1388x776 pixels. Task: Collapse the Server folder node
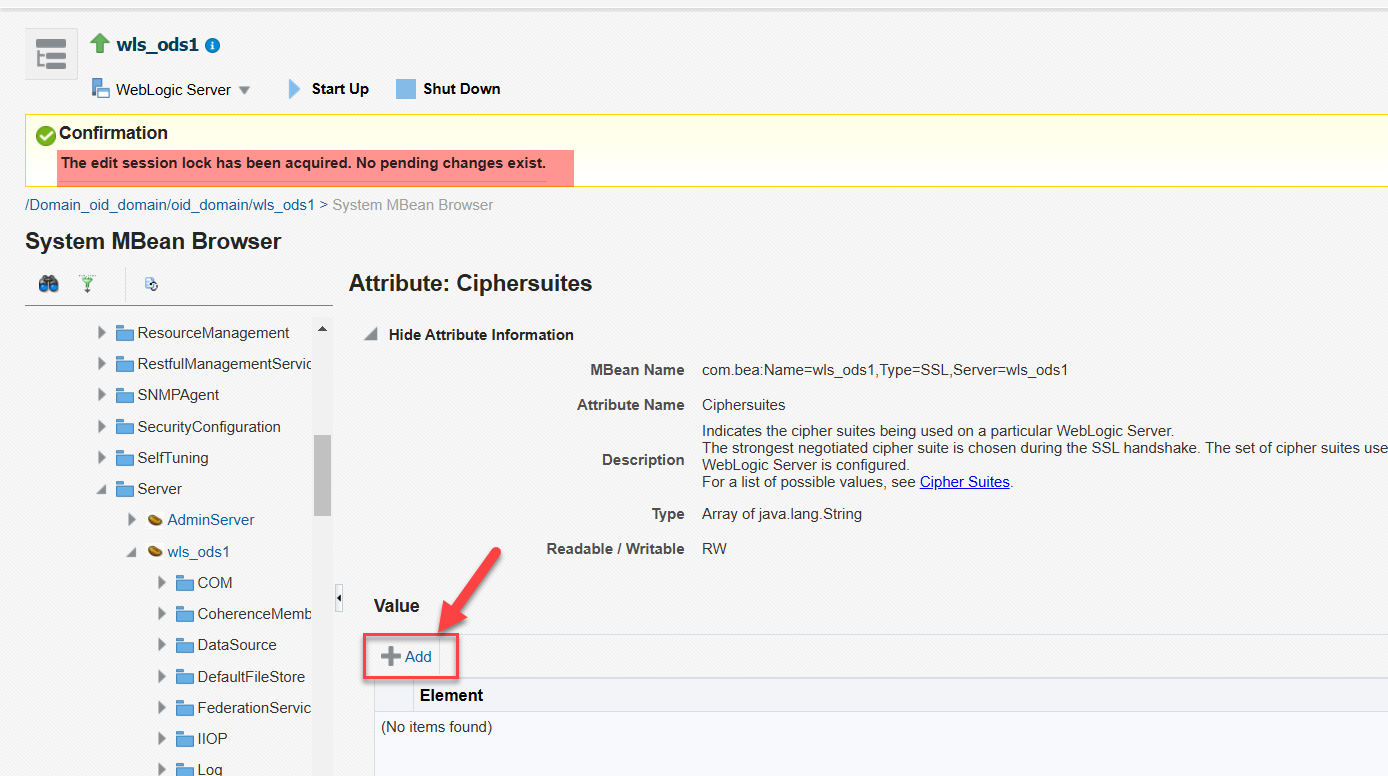click(x=102, y=489)
